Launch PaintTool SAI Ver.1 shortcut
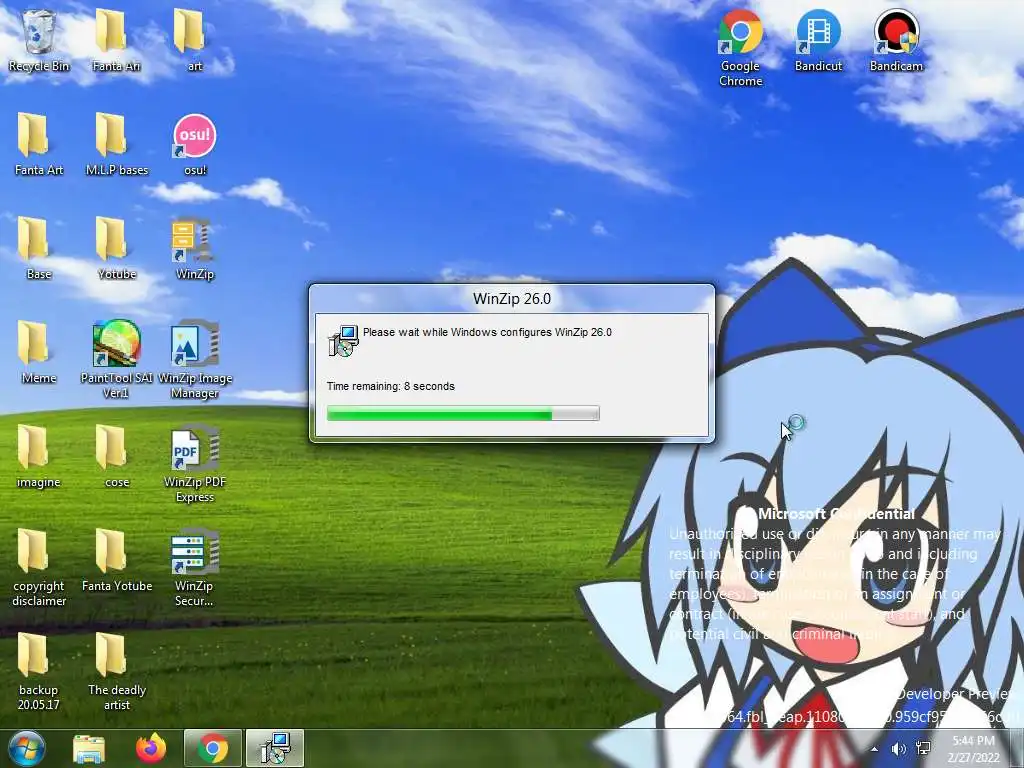The height and width of the screenshot is (768, 1024). point(117,359)
